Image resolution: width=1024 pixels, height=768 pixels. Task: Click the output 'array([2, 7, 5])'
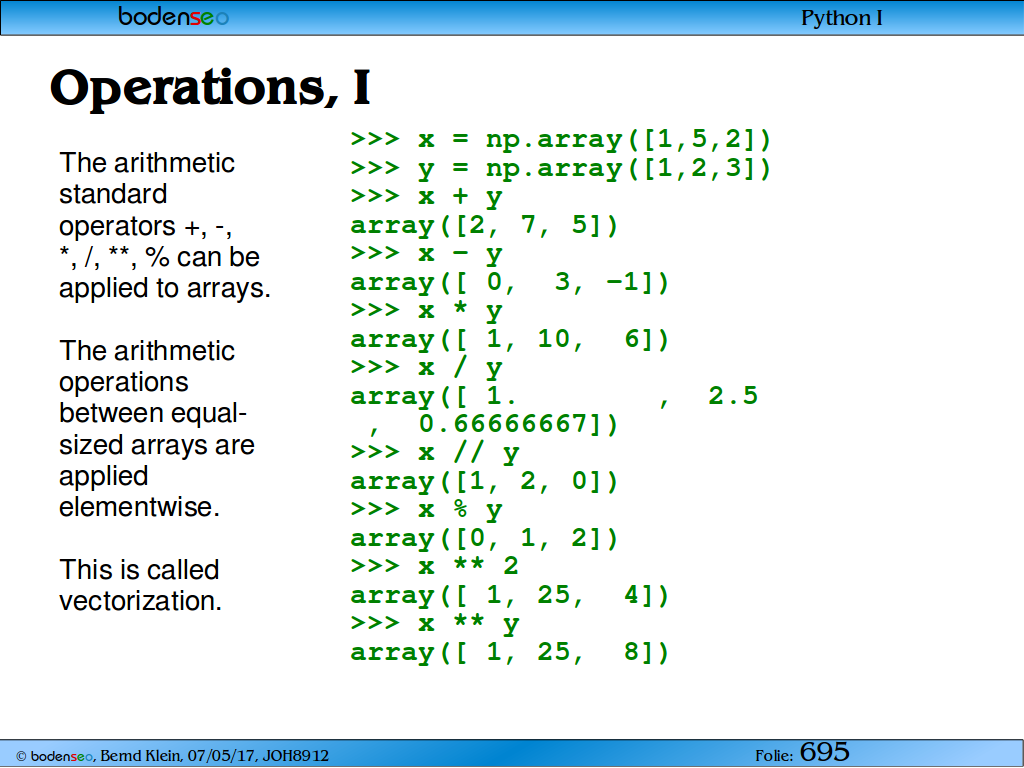[x=484, y=226]
